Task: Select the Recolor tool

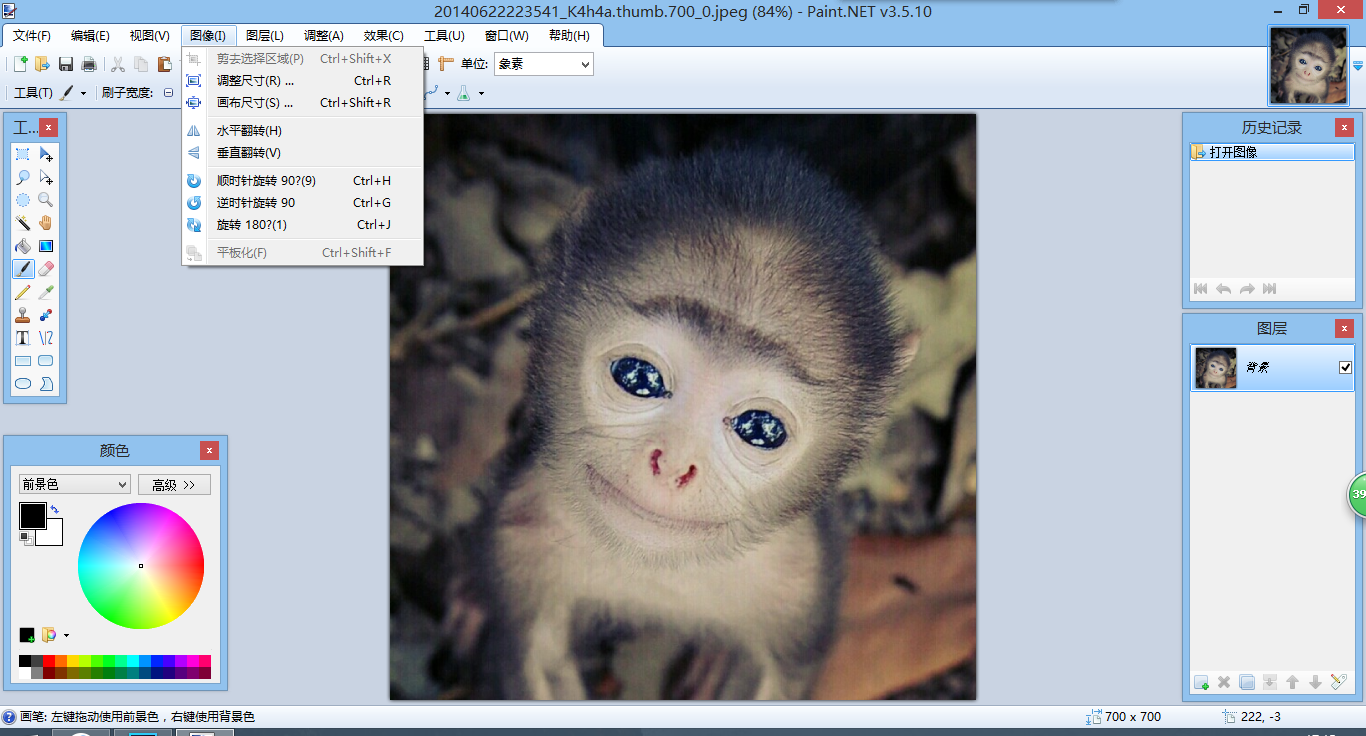Action: [x=46, y=315]
